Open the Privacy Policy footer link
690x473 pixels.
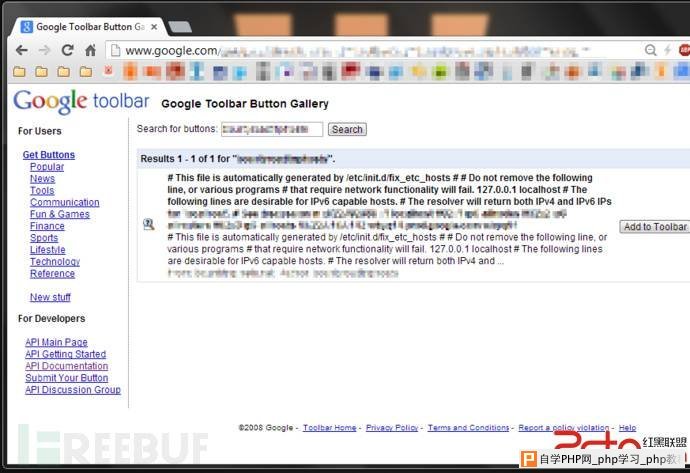click(392, 428)
